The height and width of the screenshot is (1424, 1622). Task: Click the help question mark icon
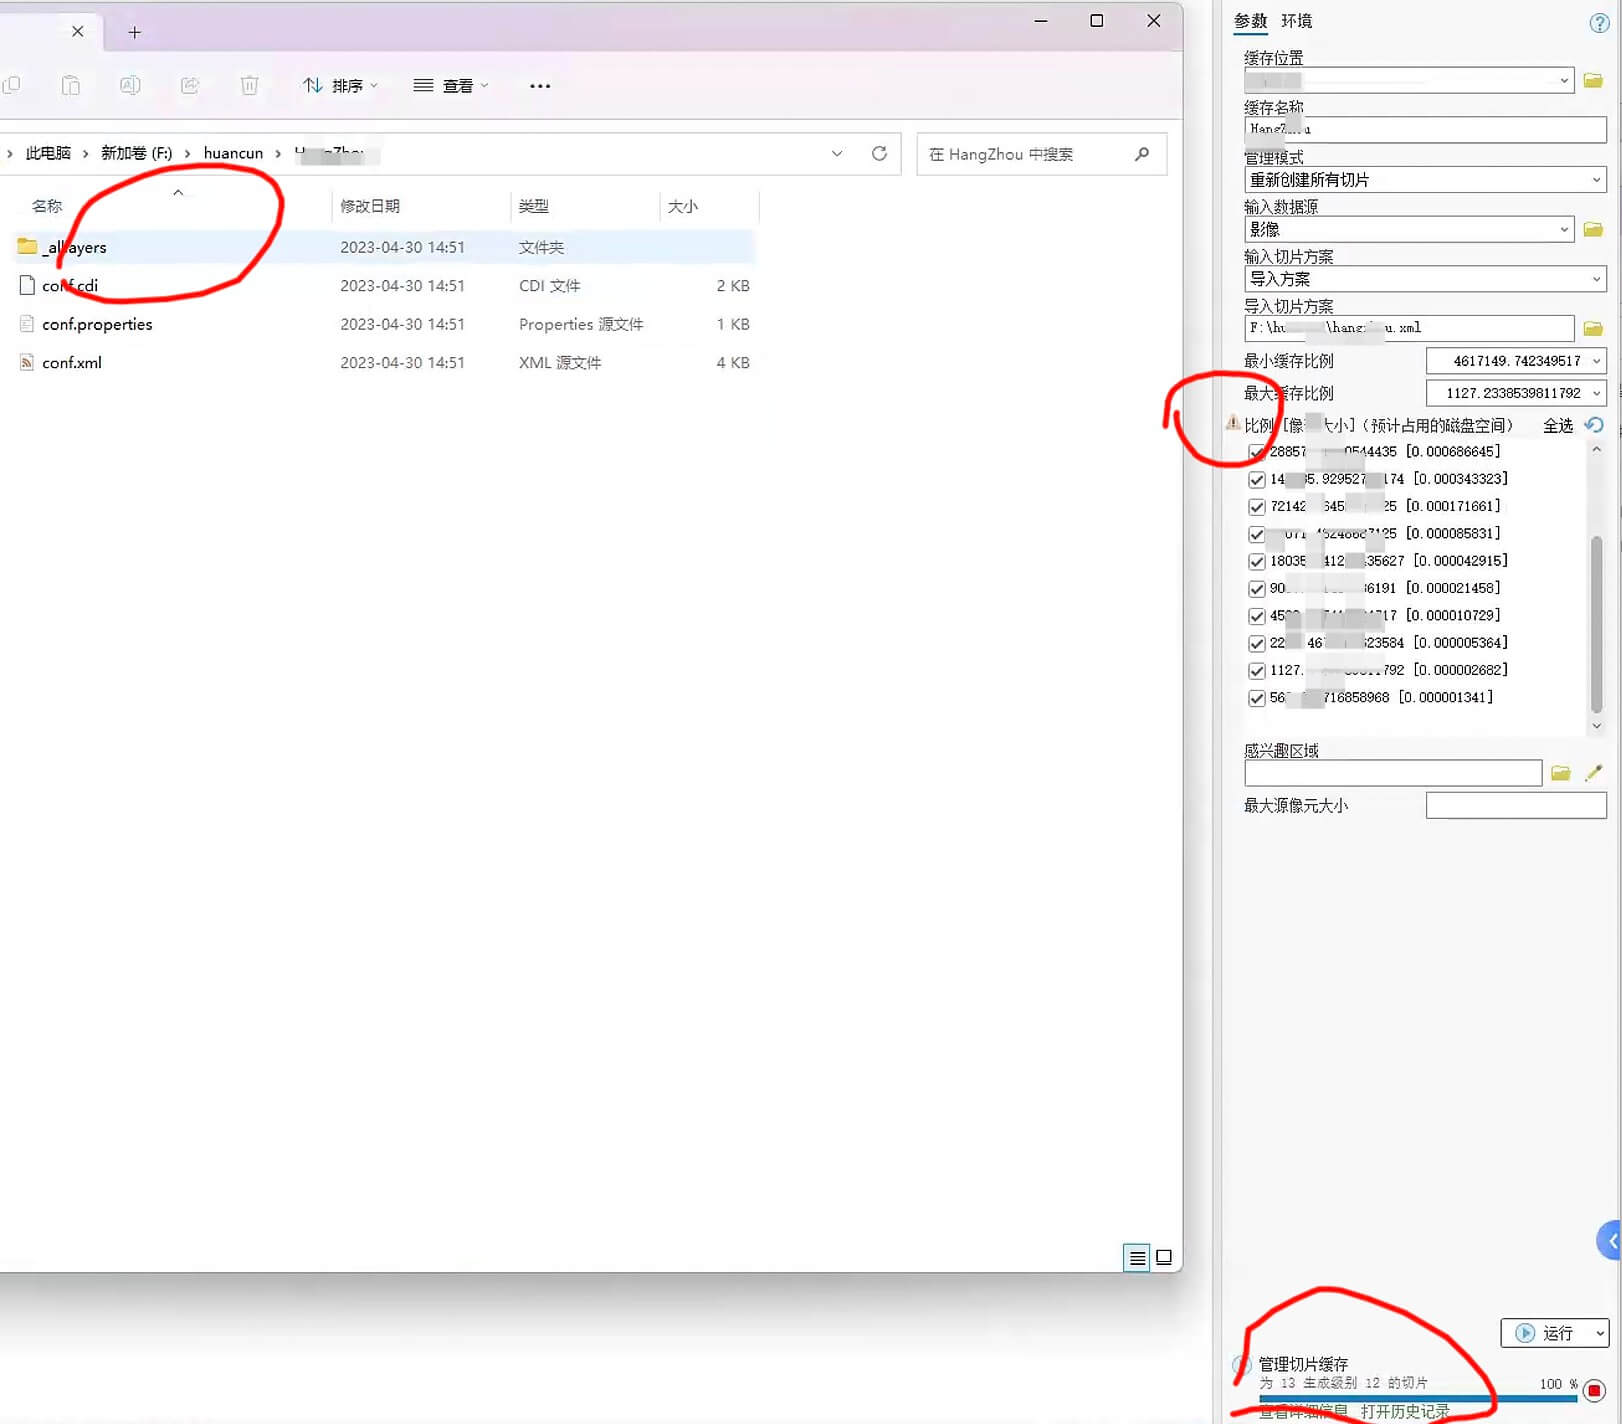pos(1599,23)
